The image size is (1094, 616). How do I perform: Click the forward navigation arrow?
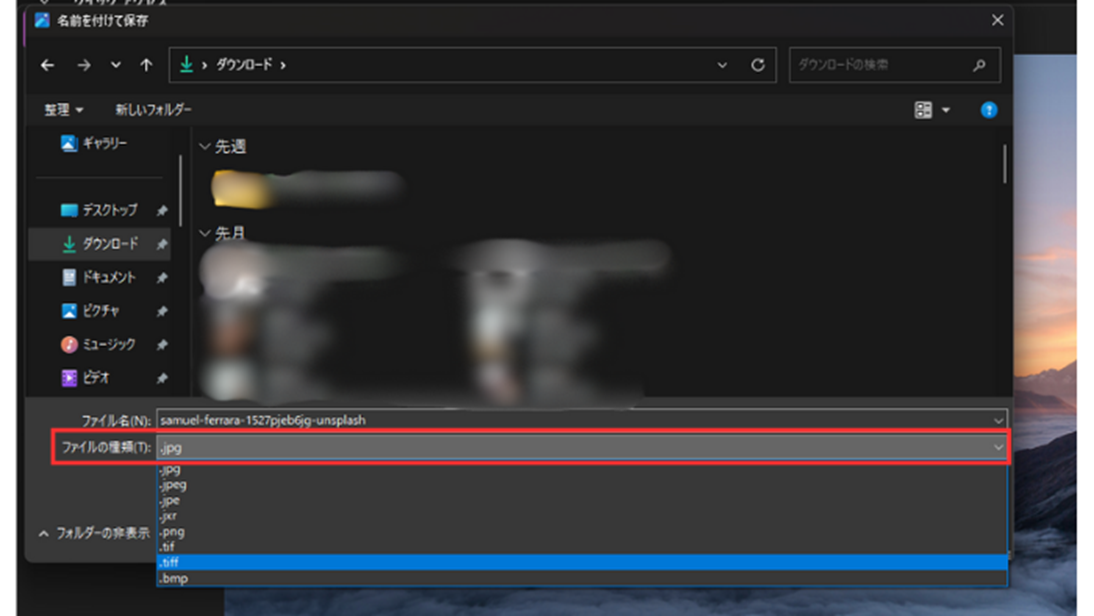[84, 65]
